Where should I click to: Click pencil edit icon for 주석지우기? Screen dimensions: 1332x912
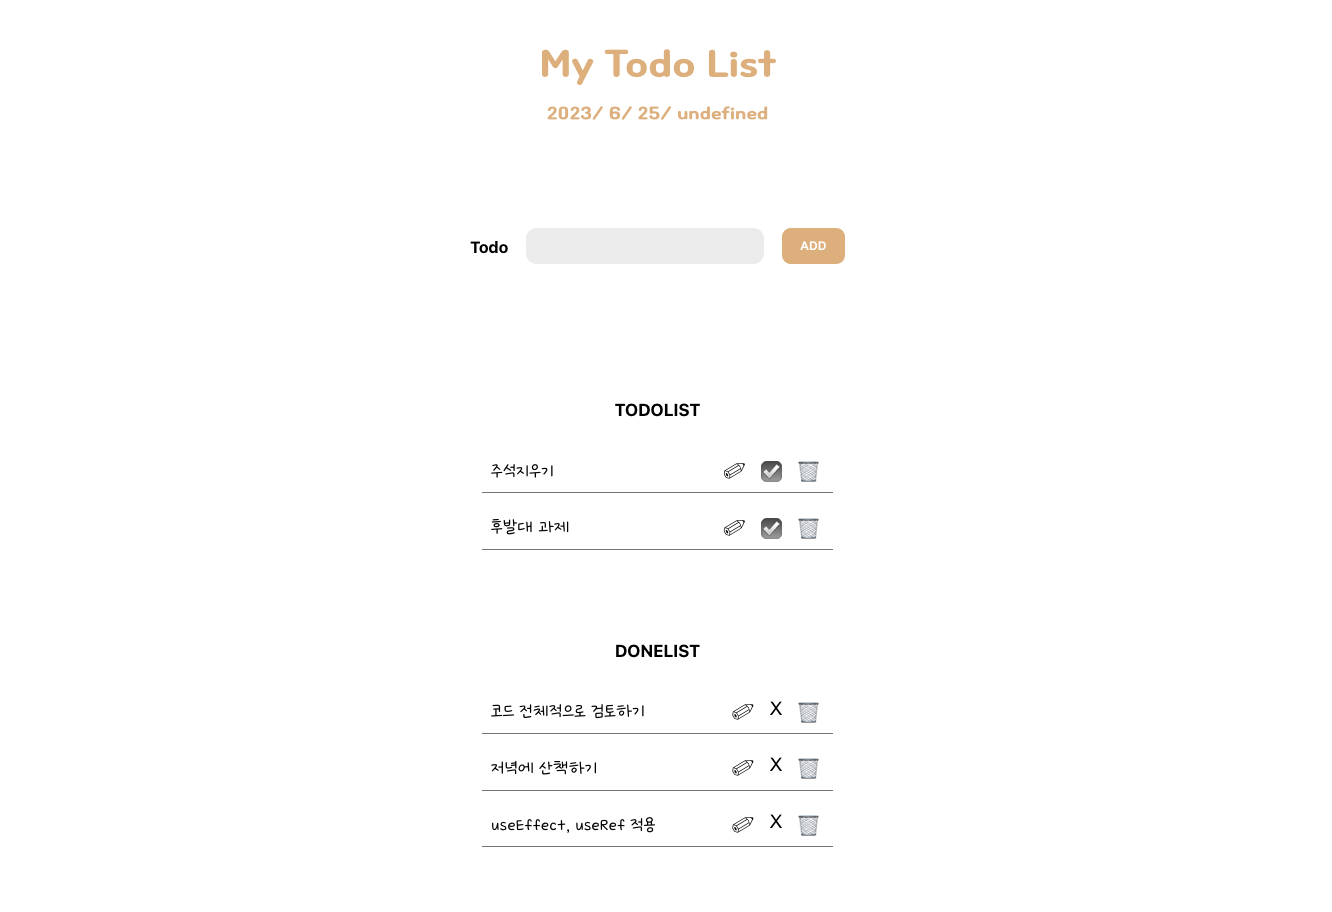(734, 471)
